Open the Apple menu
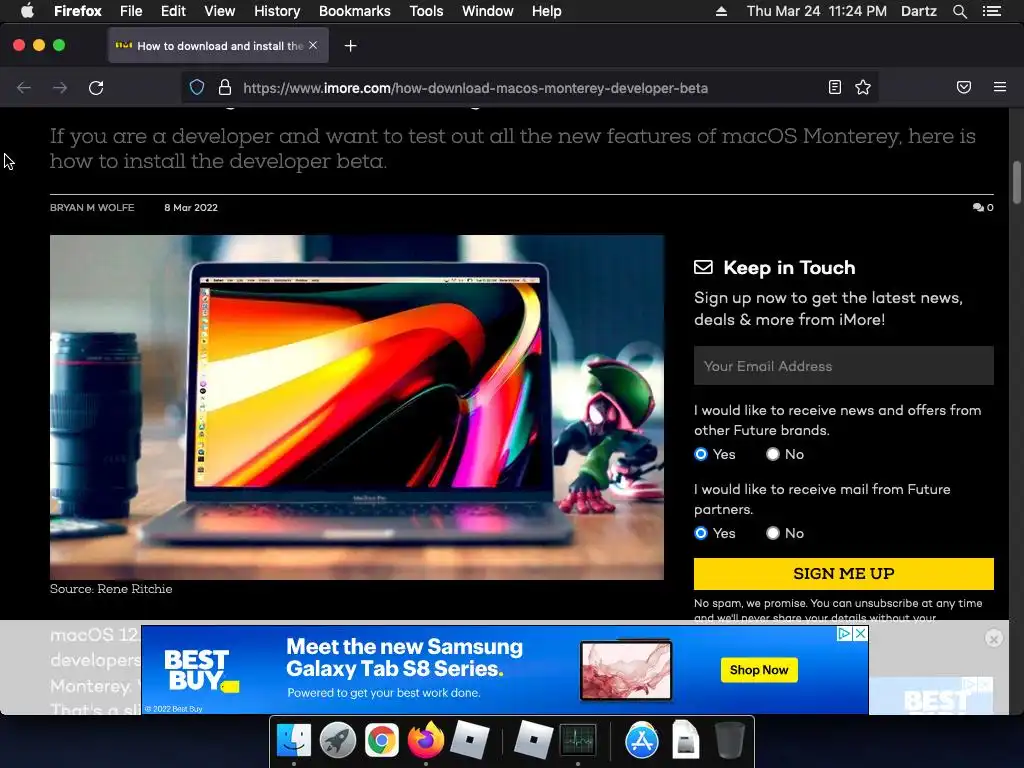1024x768 pixels. [27, 11]
